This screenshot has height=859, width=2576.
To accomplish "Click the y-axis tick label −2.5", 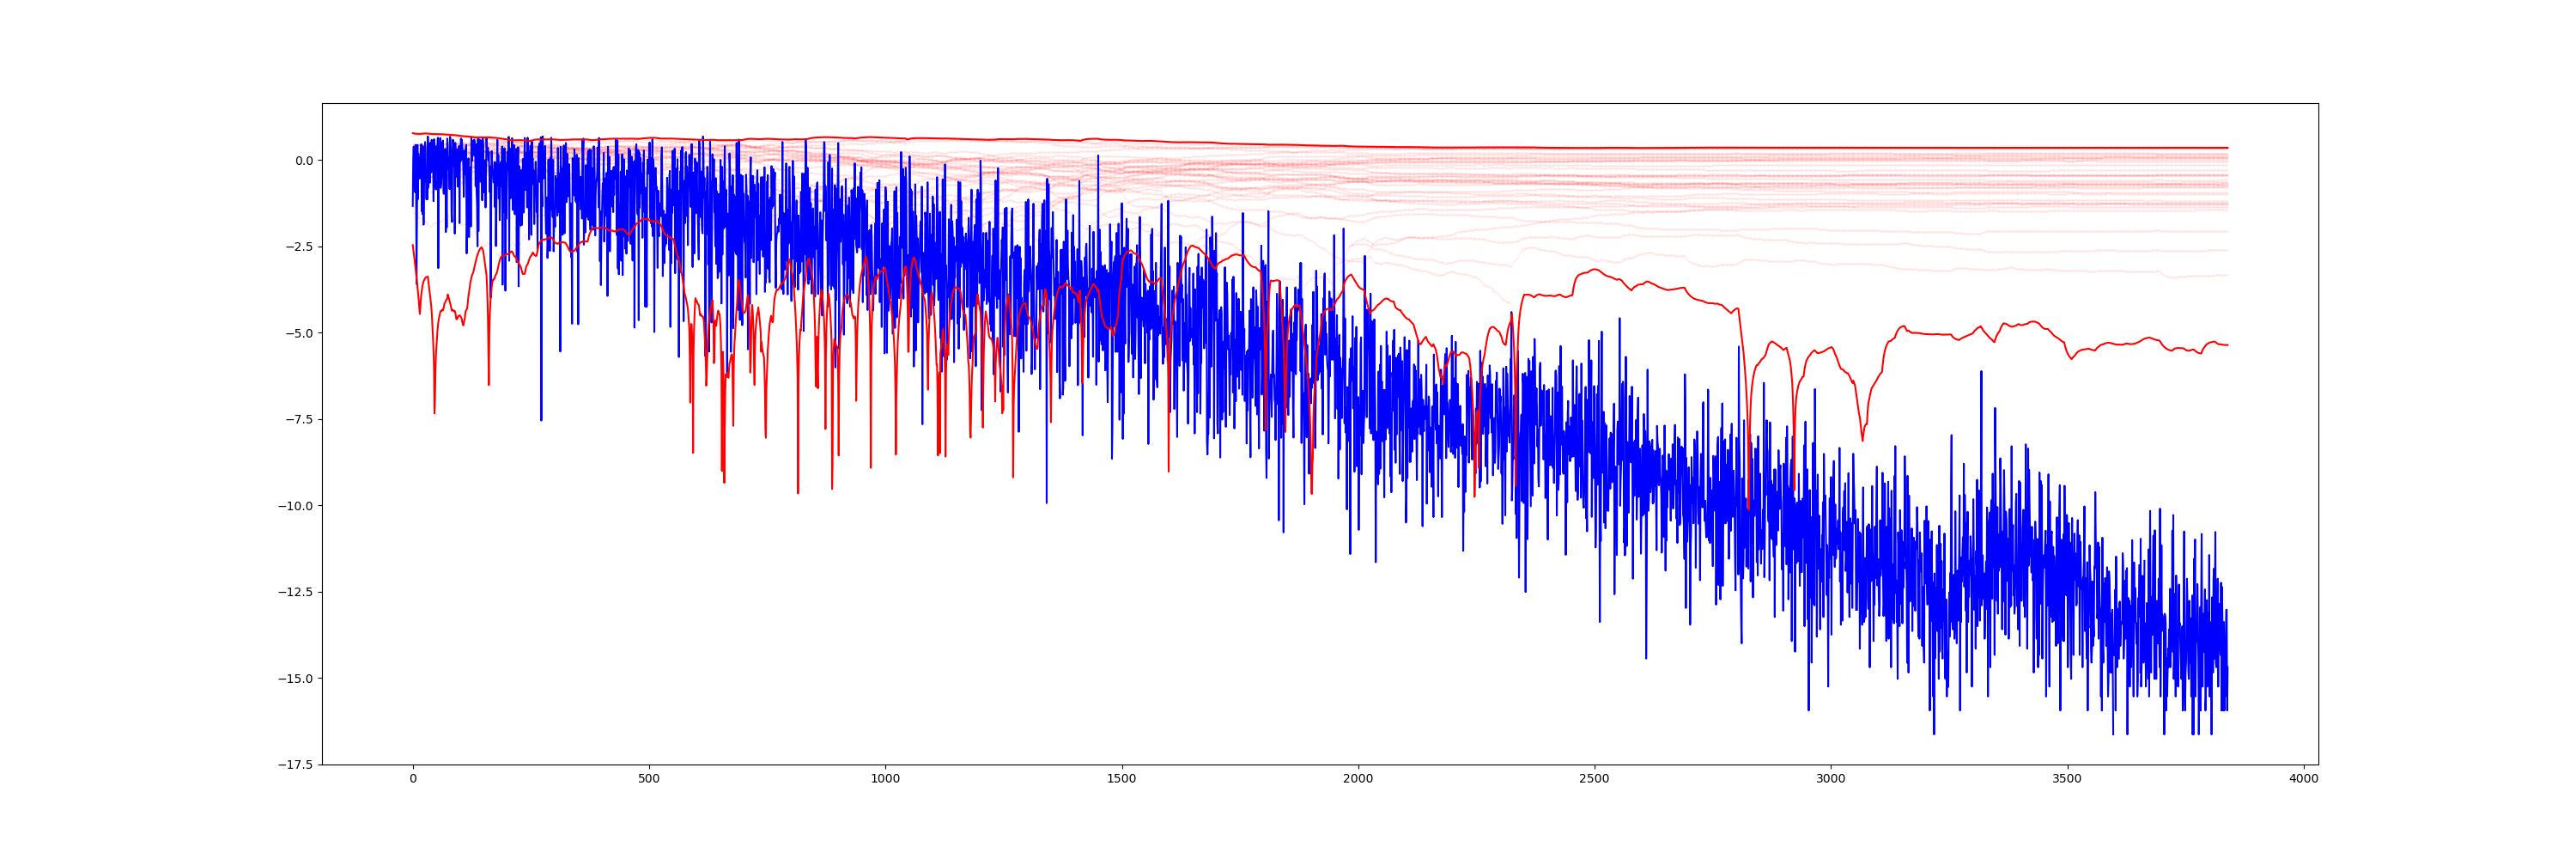I will point(299,247).
